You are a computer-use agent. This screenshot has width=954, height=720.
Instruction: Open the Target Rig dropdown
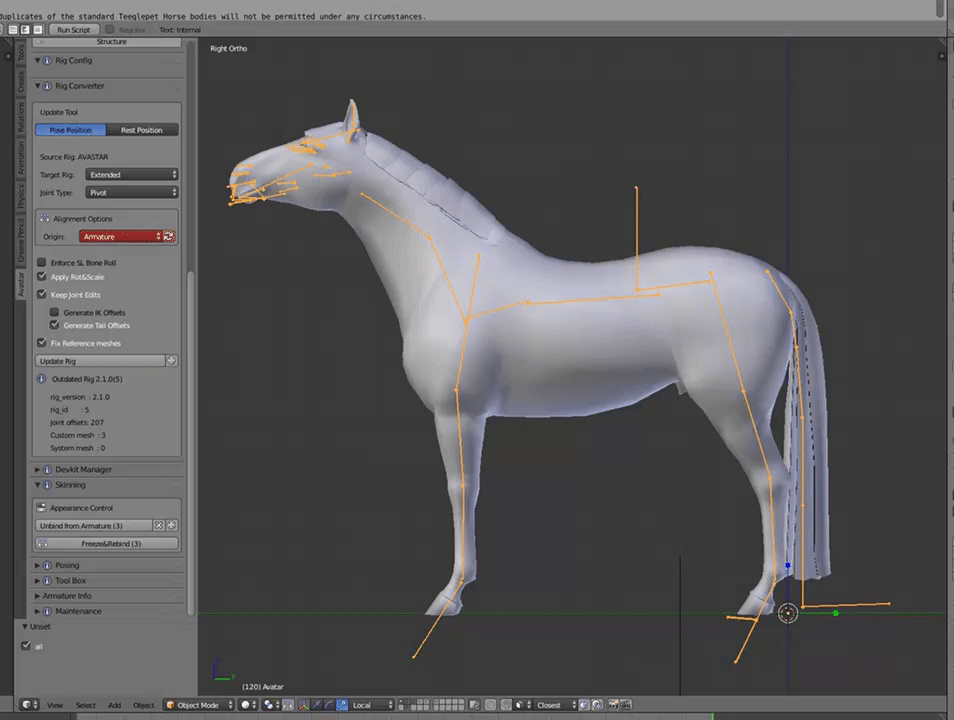[132, 175]
